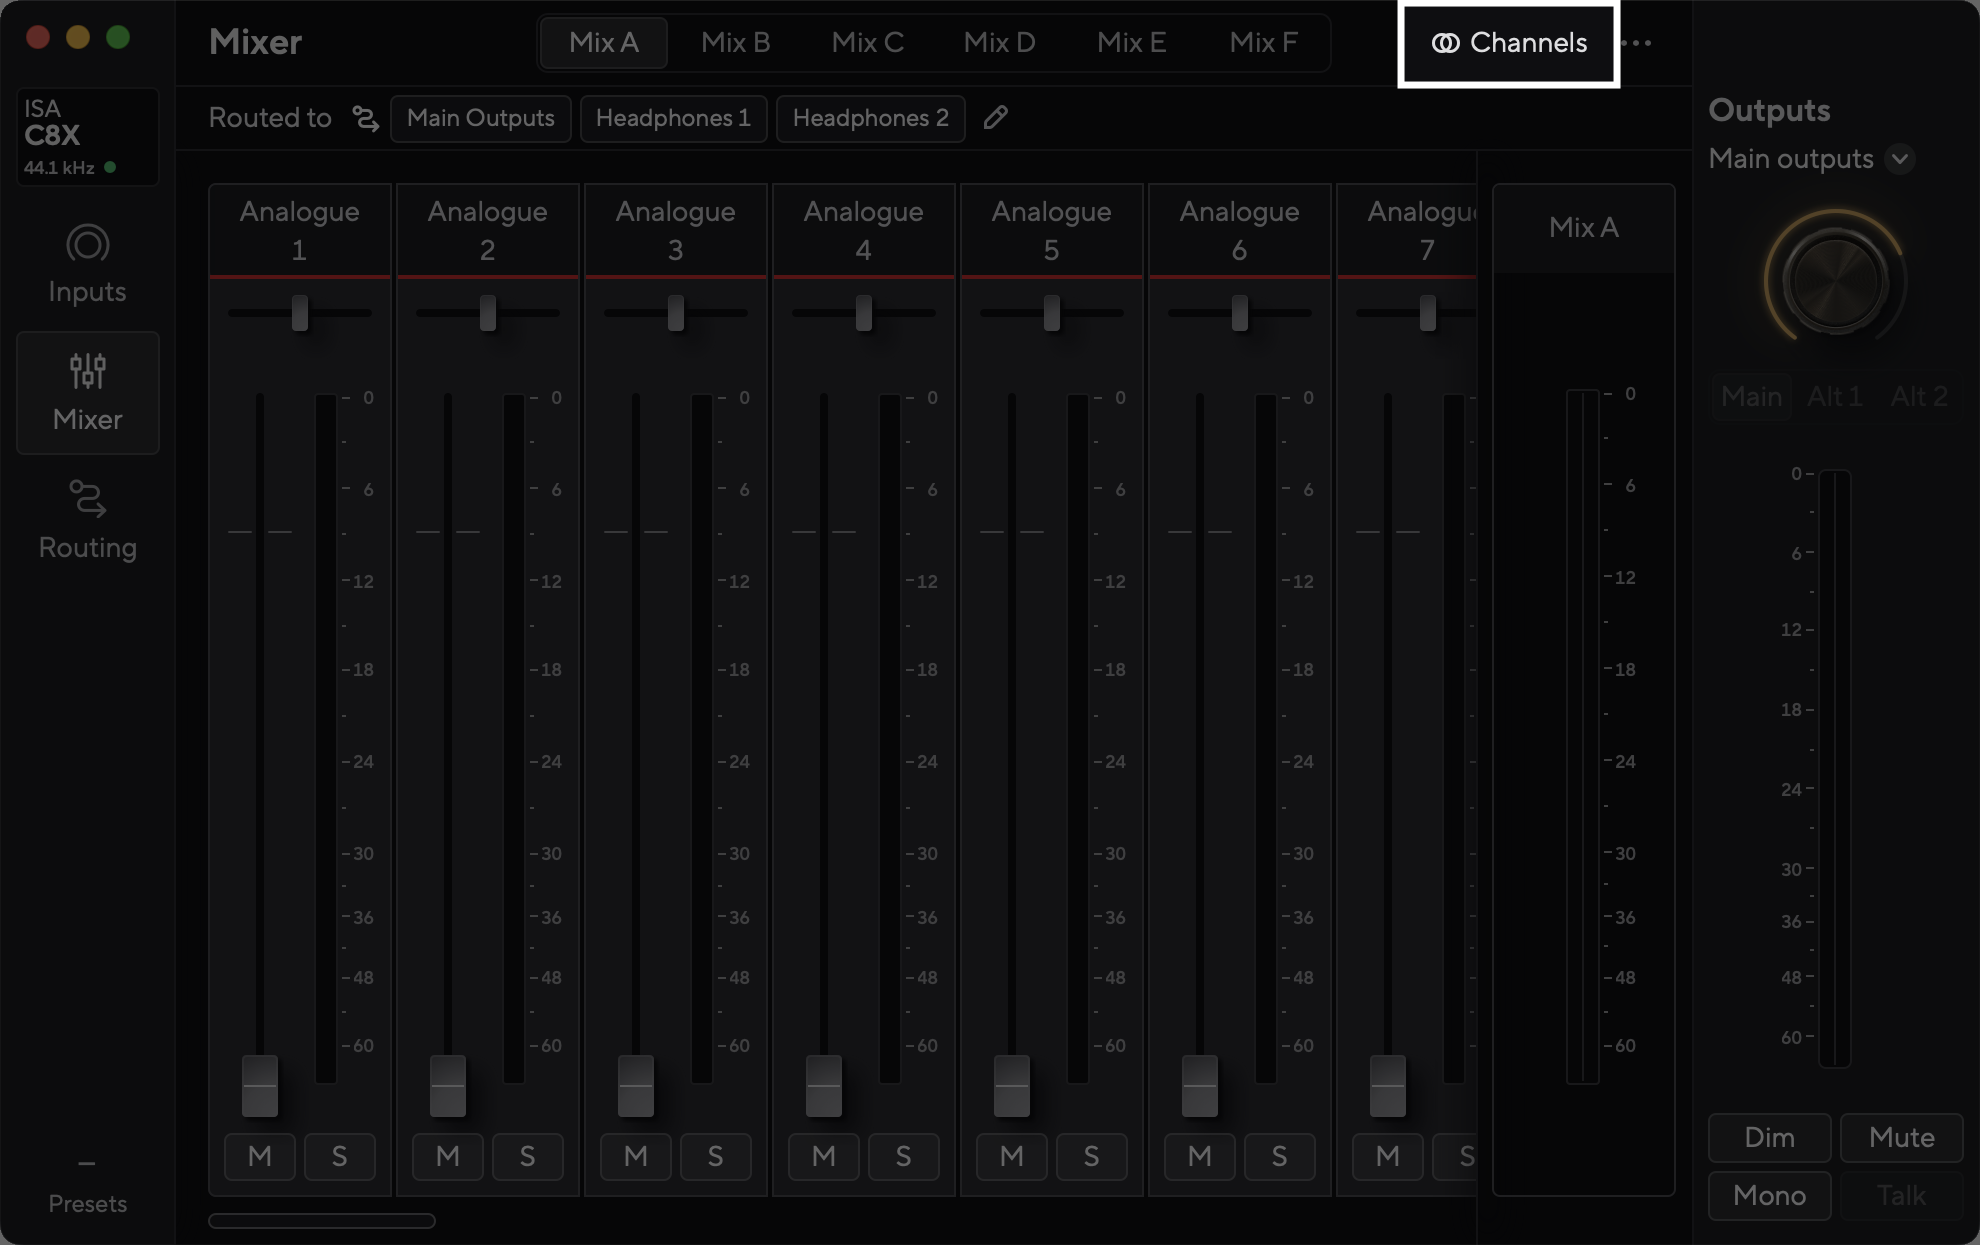Open the Inputs page from the sidebar
This screenshot has height=1245, width=1980.
[87, 264]
